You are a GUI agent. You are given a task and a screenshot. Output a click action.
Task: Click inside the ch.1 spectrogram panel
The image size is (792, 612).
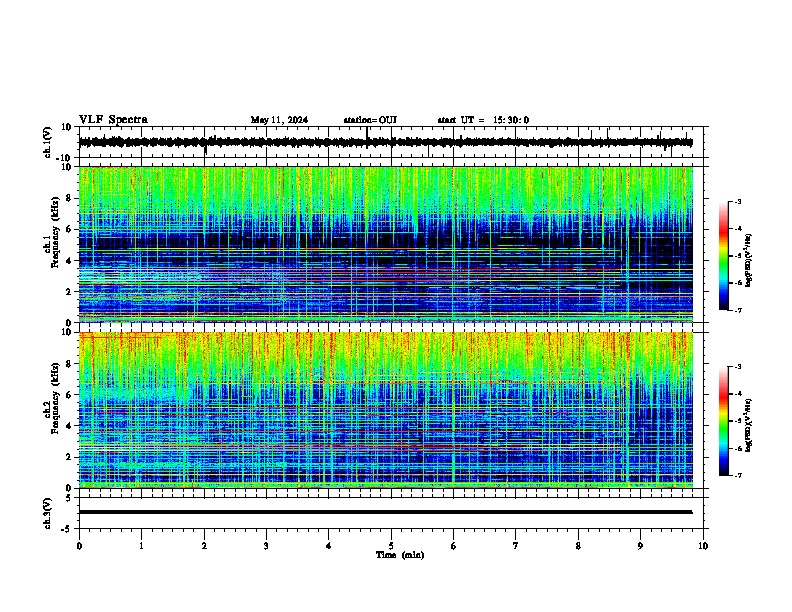click(385, 244)
